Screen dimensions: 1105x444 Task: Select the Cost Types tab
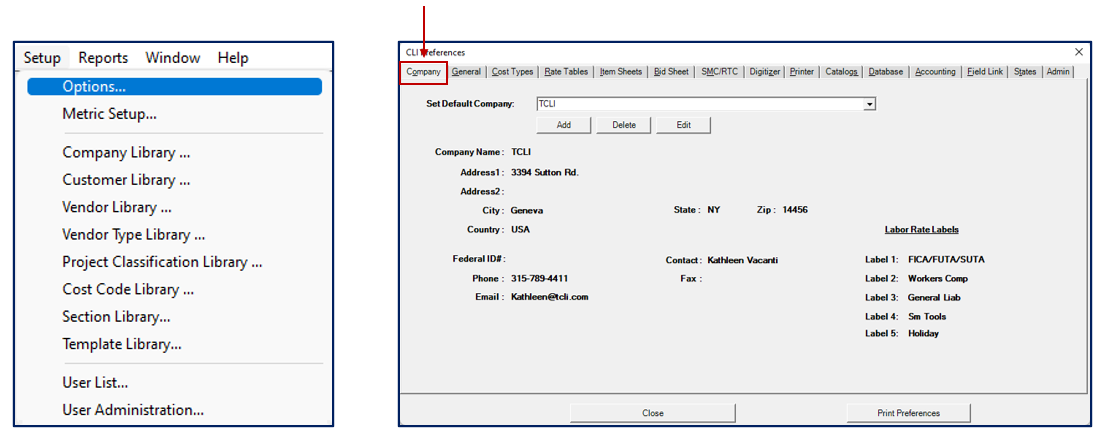[x=513, y=72]
